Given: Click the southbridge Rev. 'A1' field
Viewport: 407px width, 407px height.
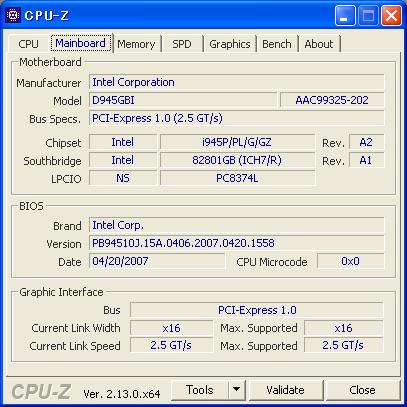Looking at the screenshot, I should click(x=366, y=160).
